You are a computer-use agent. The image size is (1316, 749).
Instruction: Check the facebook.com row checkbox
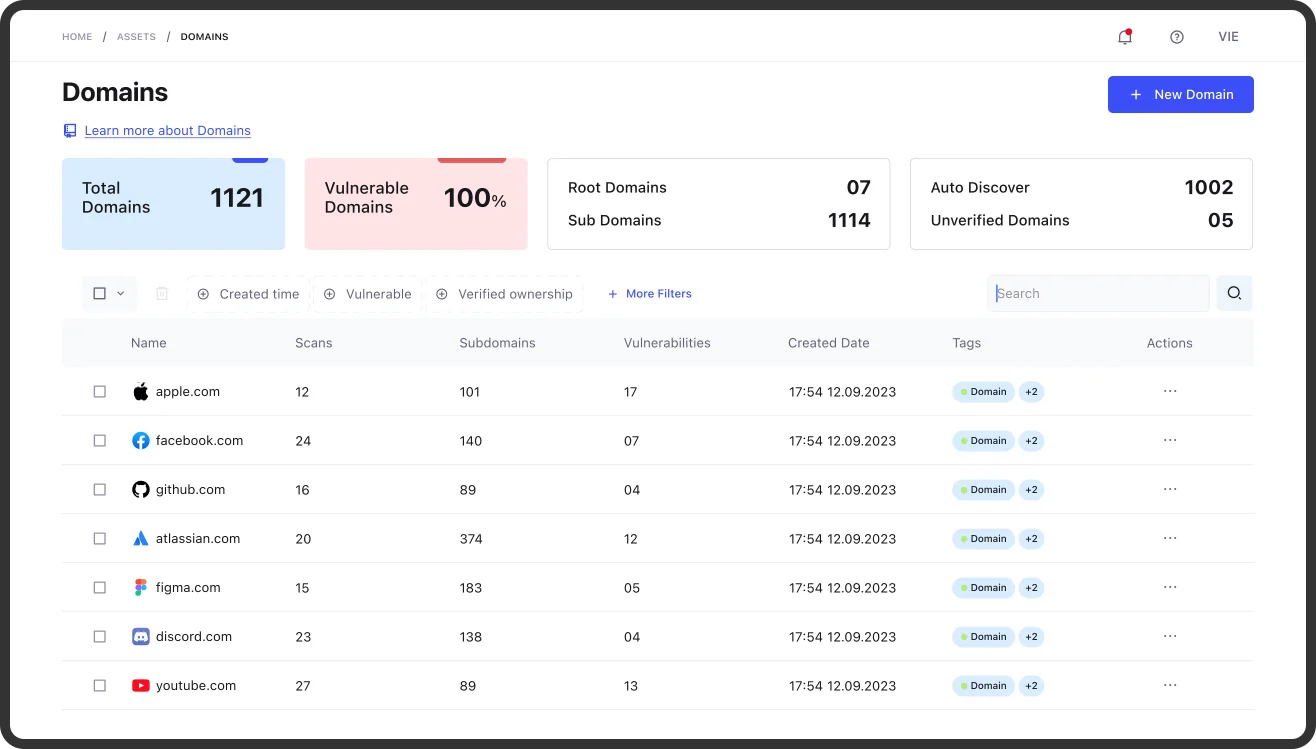coord(100,441)
